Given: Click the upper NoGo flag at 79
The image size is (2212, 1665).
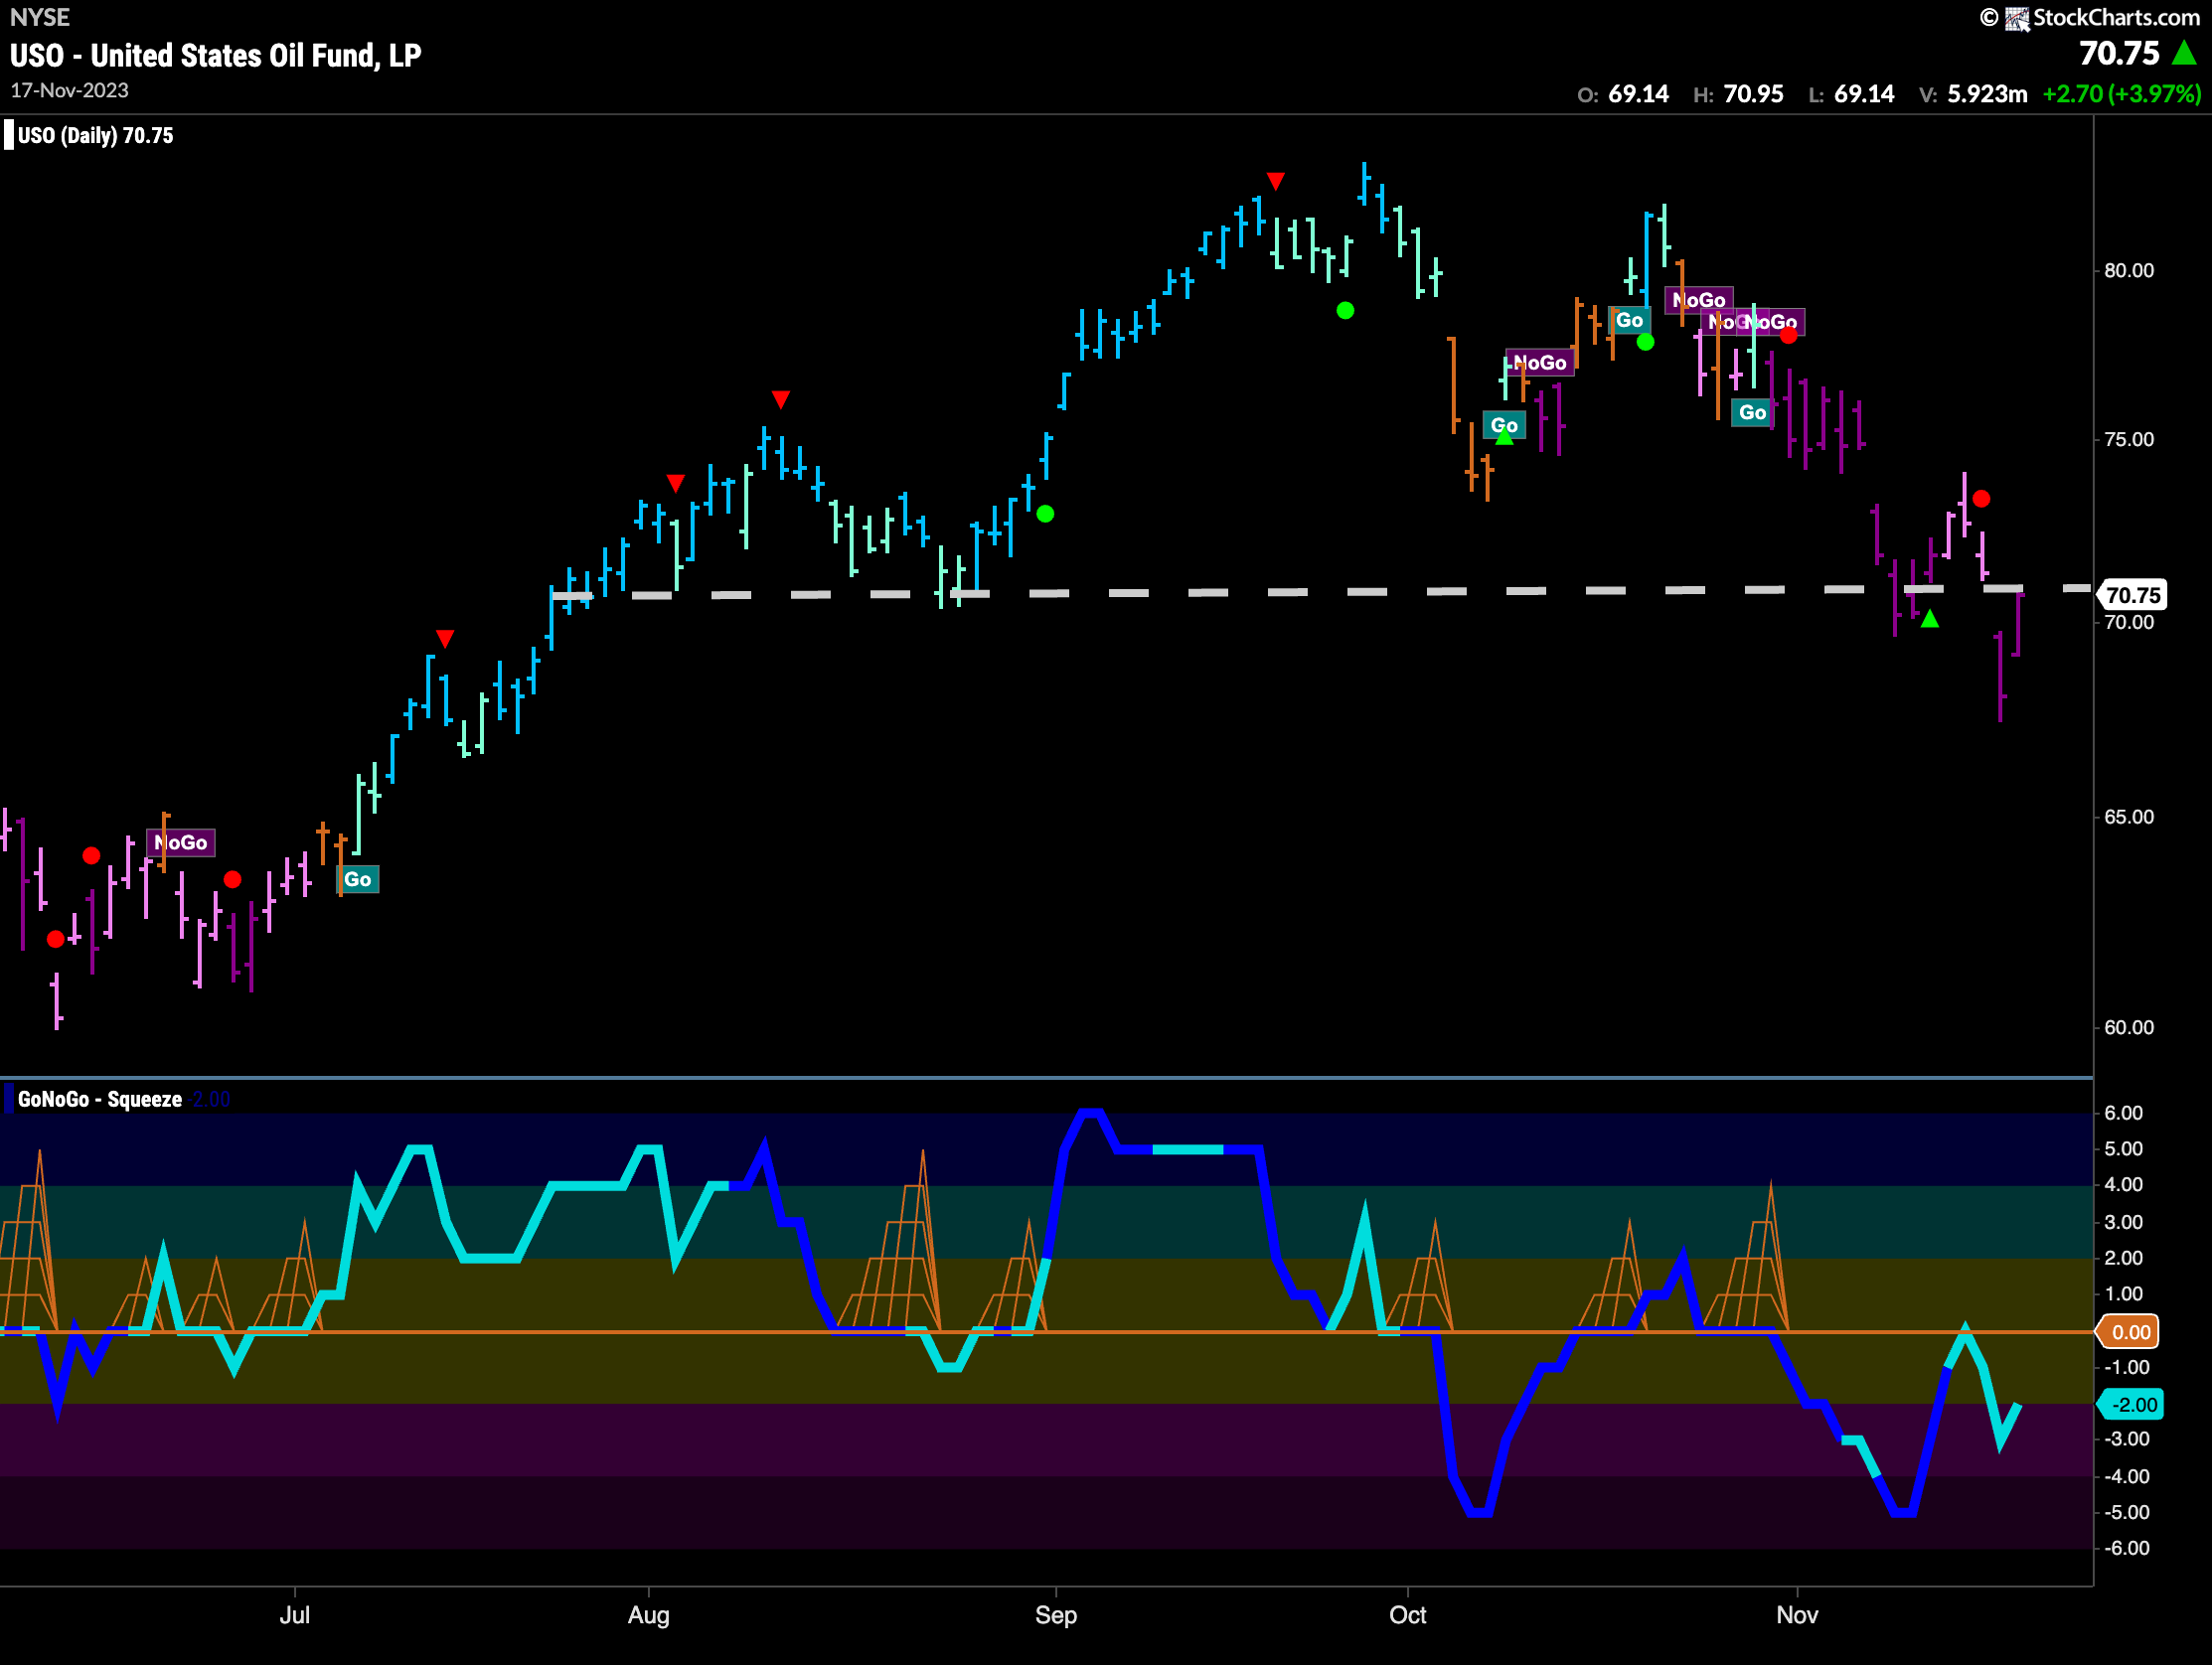Looking at the screenshot, I should (1699, 300).
